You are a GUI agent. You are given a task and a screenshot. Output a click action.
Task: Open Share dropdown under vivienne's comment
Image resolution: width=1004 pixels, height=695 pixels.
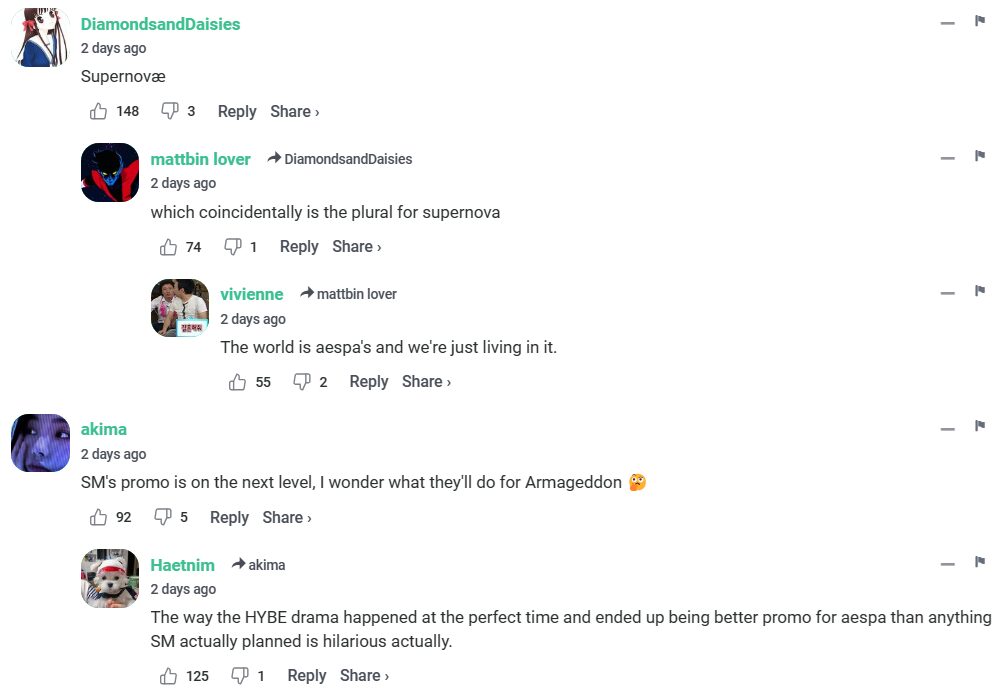tap(426, 382)
